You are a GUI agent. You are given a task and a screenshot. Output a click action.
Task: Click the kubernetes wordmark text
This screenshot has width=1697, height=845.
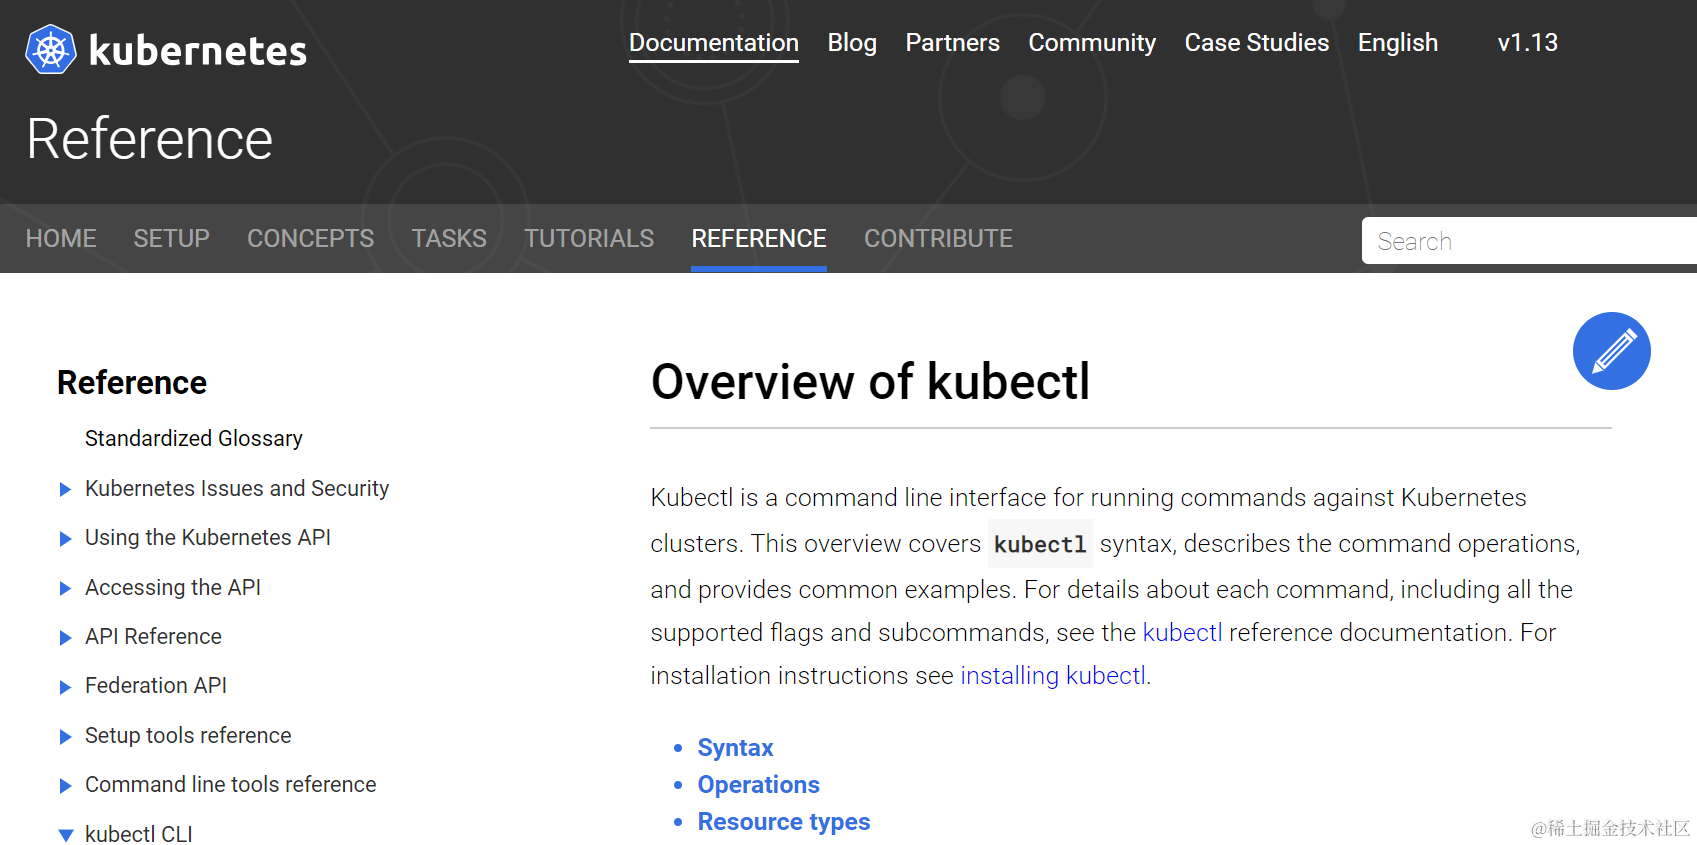pos(197,50)
